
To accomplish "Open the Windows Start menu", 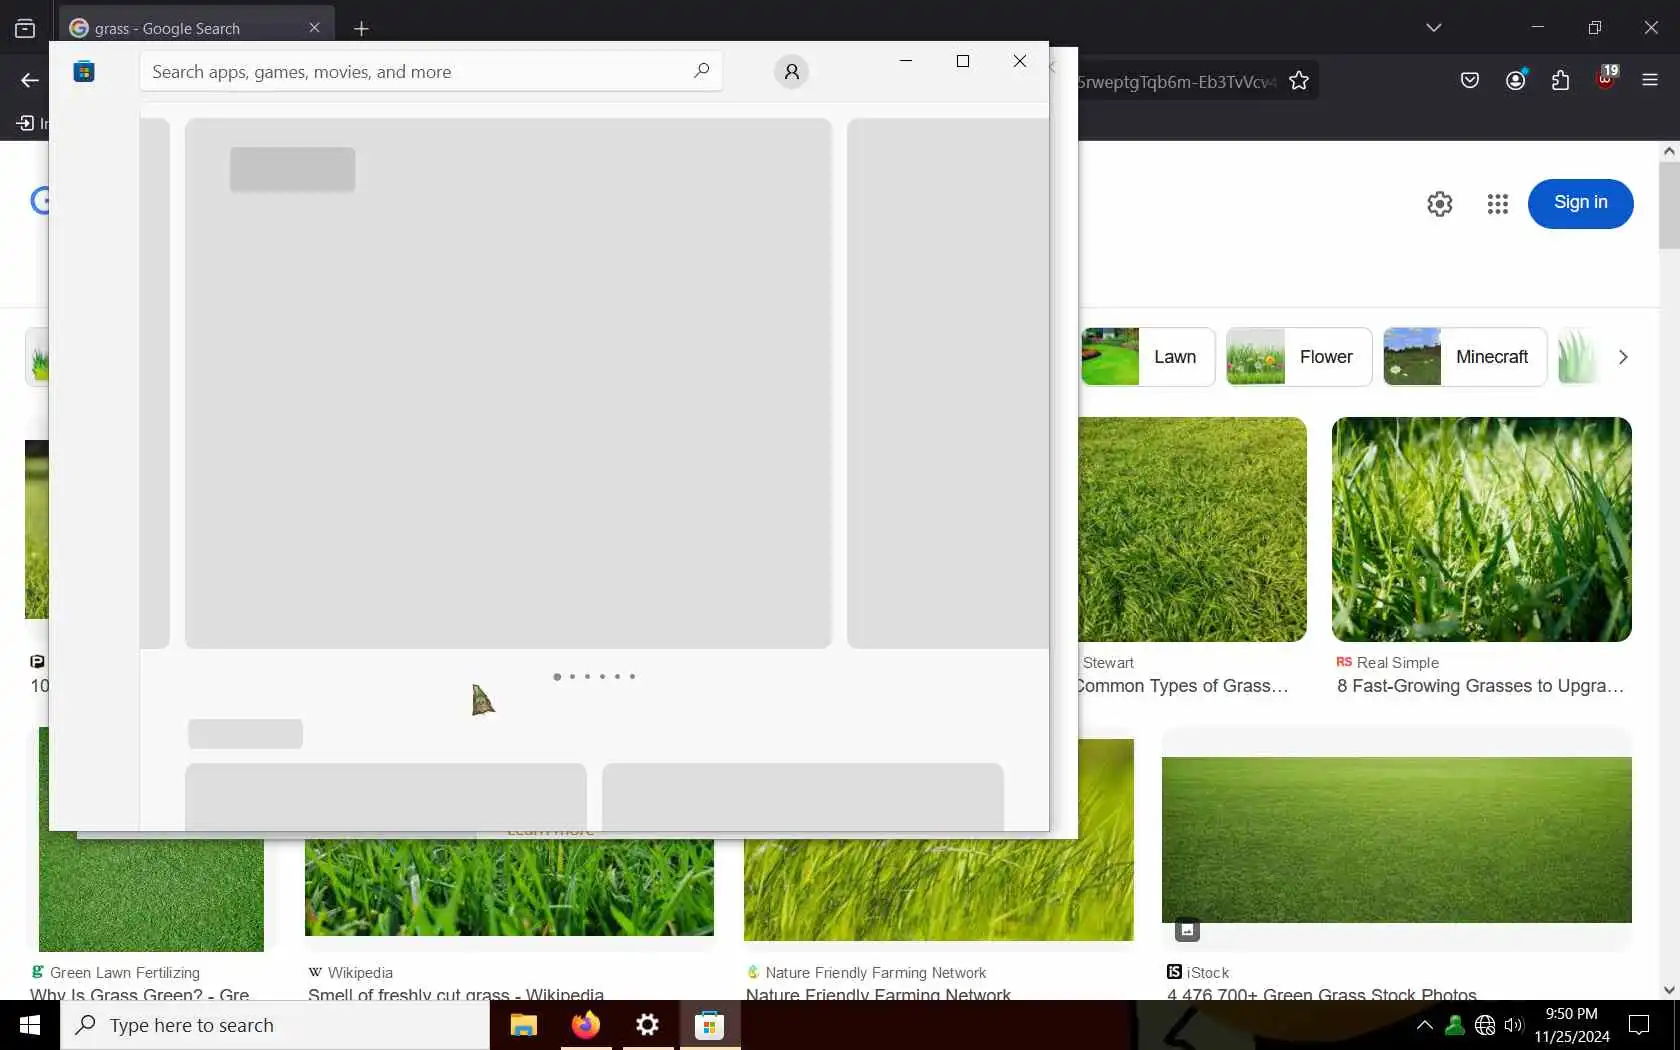I will click(30, 1025).
